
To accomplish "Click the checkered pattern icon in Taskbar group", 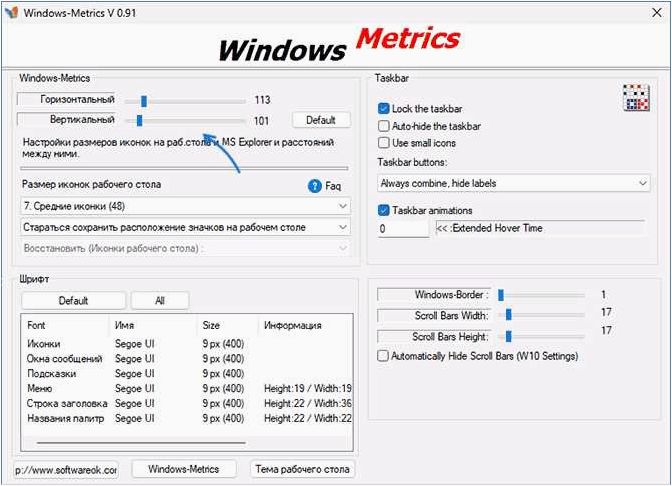I will pyautogui.click(x=636, y=98).
